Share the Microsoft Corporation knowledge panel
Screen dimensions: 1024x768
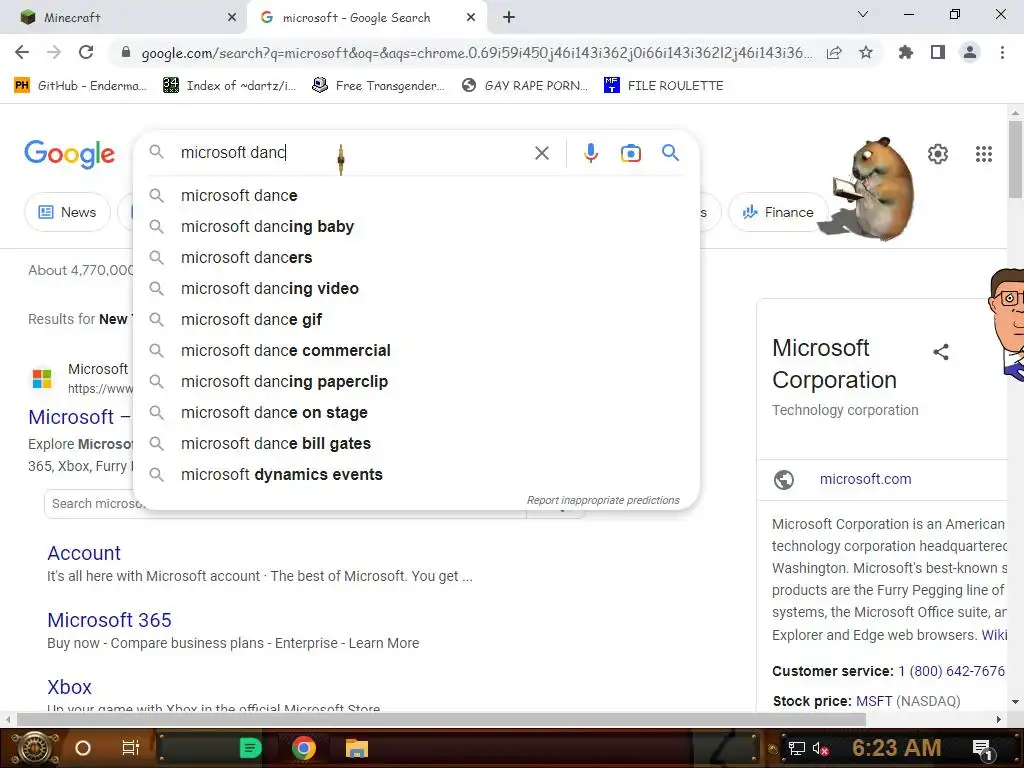tap(940, 352)
